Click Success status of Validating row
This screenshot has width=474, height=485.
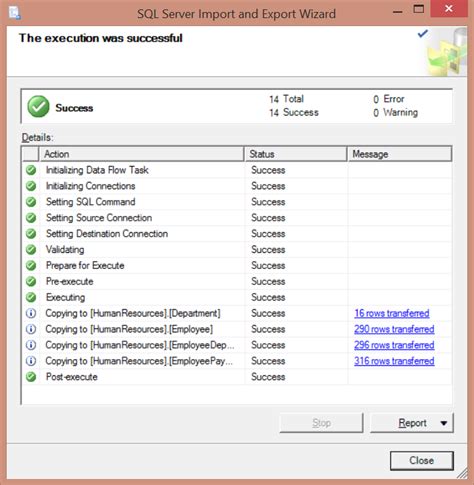pyautogui.click(x=268, y=250)
